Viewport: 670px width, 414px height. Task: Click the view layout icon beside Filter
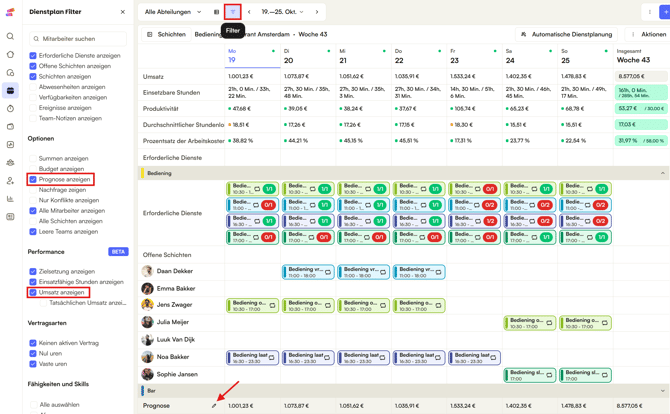216,12
